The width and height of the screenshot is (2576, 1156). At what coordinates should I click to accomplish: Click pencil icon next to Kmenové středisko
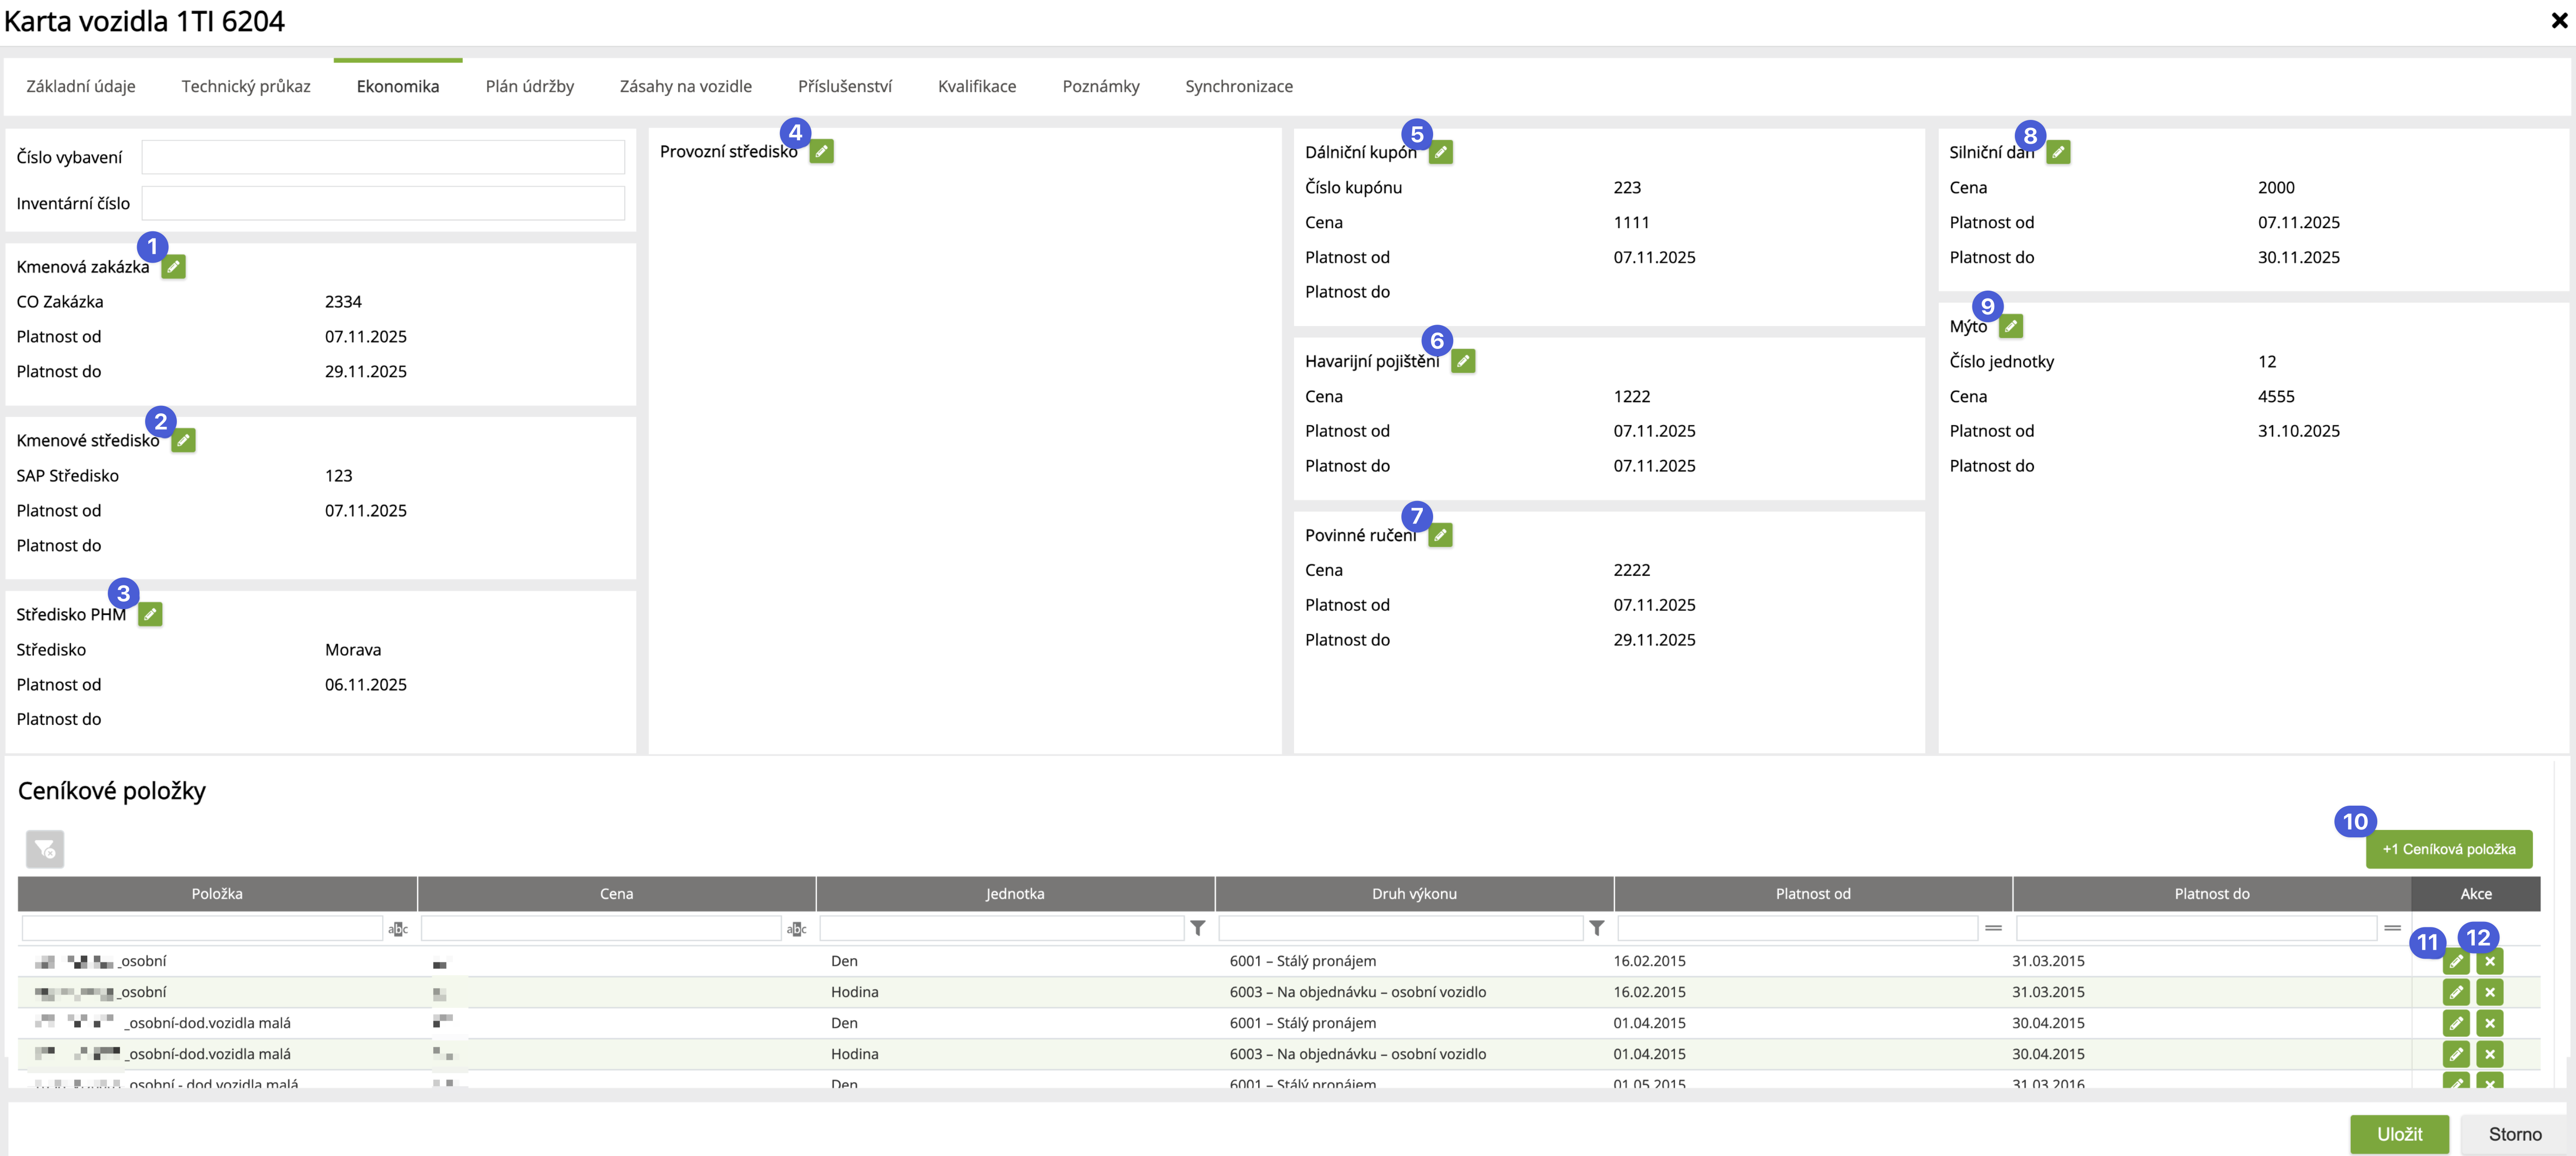pos(183,441)
